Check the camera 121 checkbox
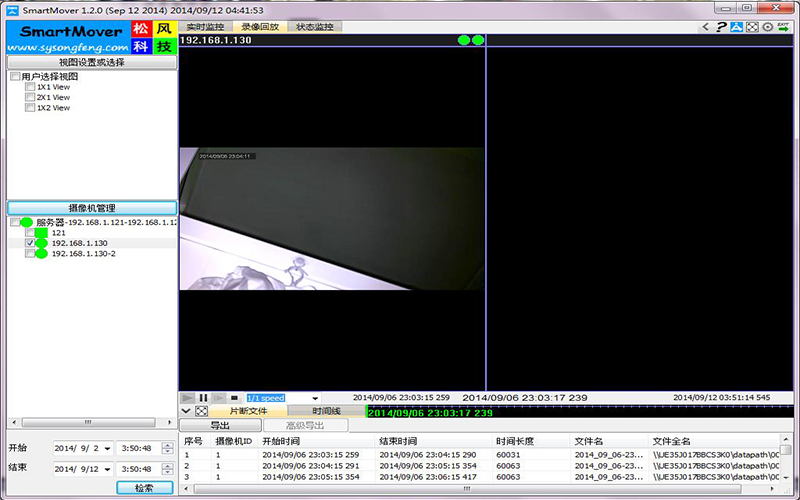 coord(30,233)
